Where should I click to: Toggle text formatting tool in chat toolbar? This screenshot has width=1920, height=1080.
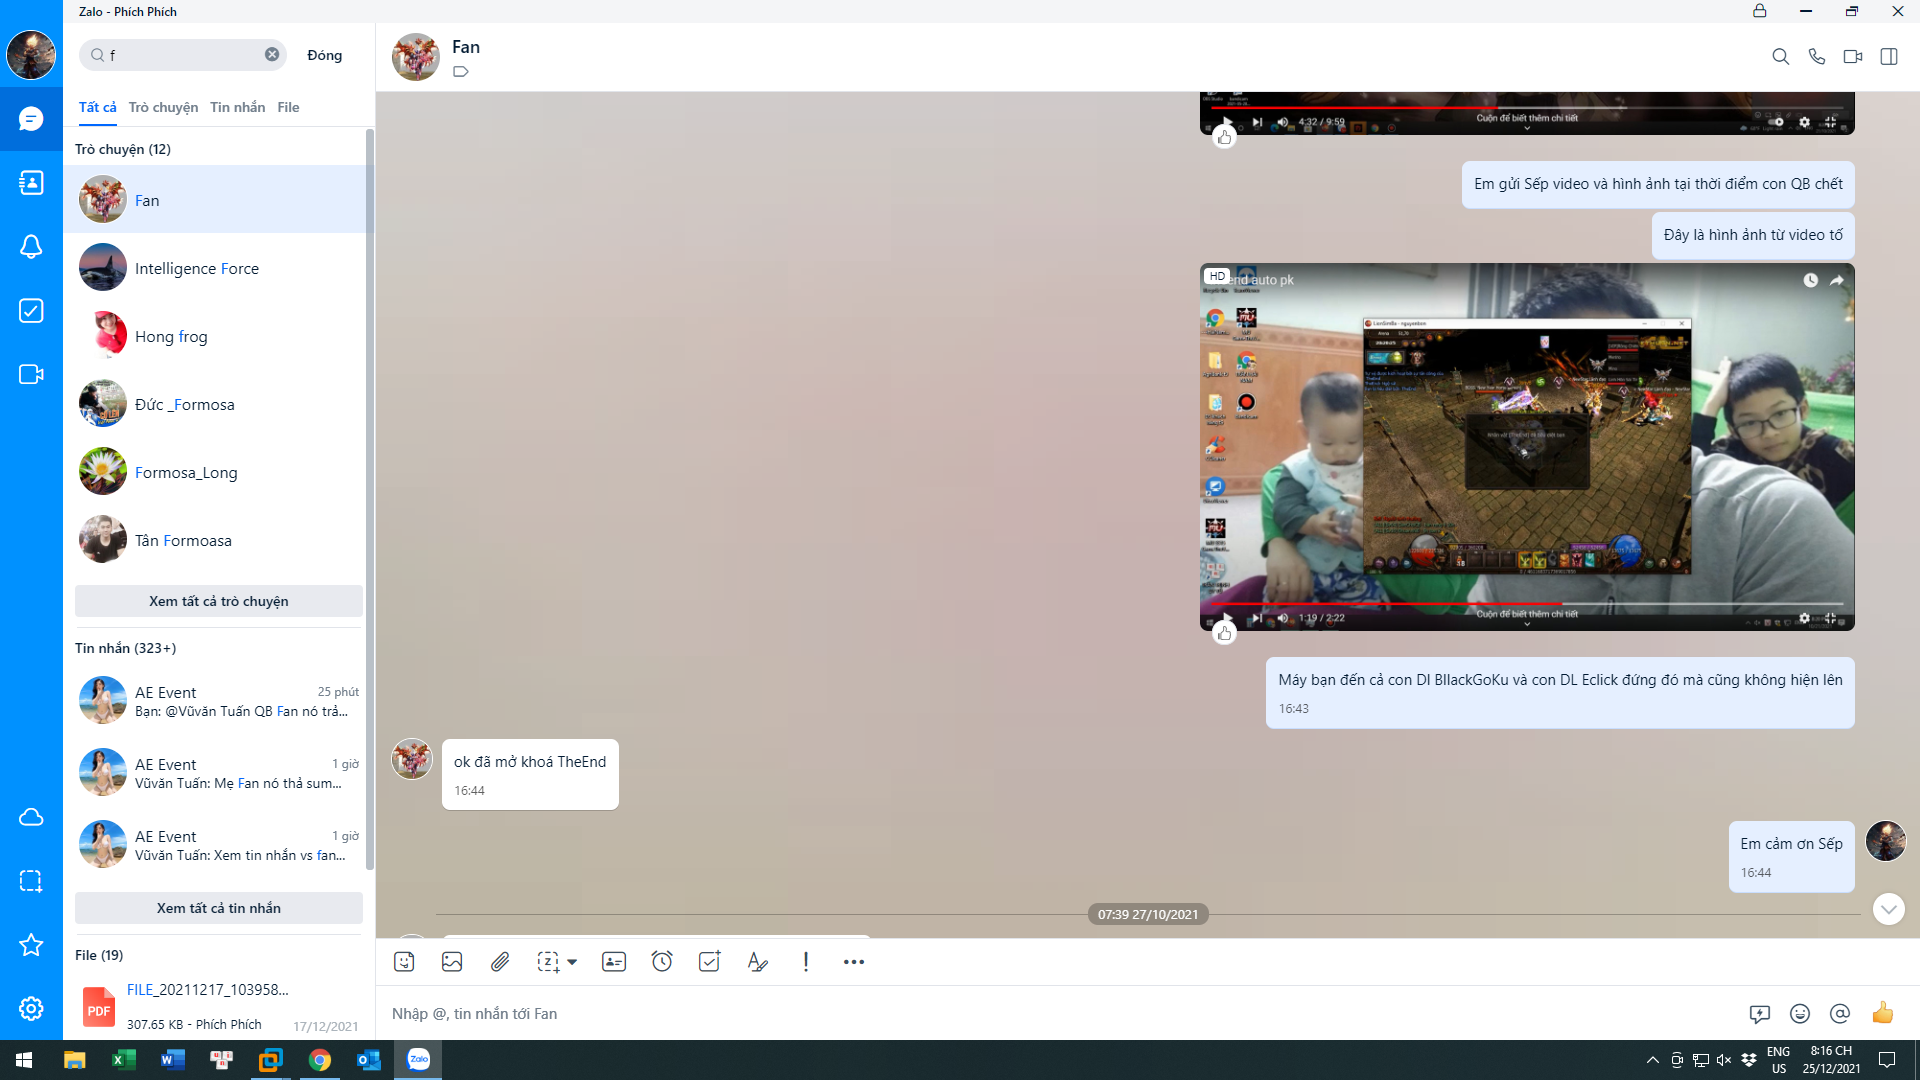(x=757, y=962)
